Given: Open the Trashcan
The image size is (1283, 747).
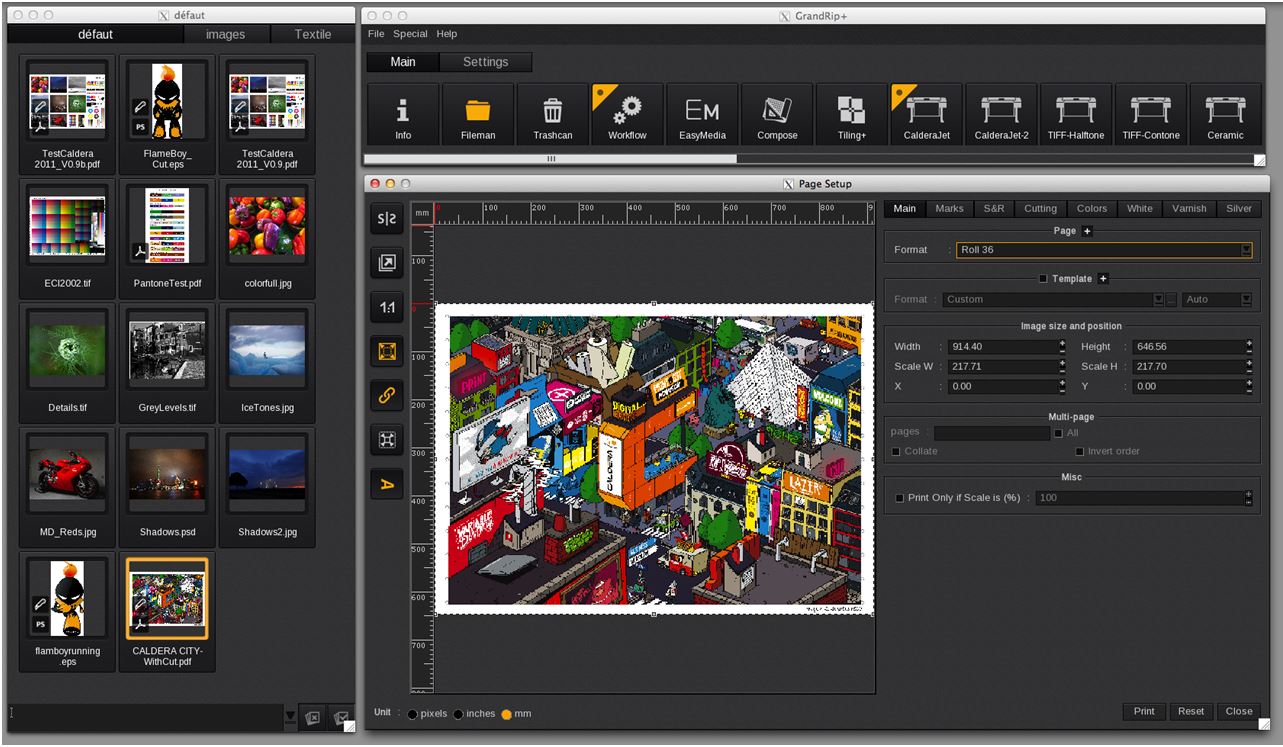Looking at the screenshot, I should 552,113.
